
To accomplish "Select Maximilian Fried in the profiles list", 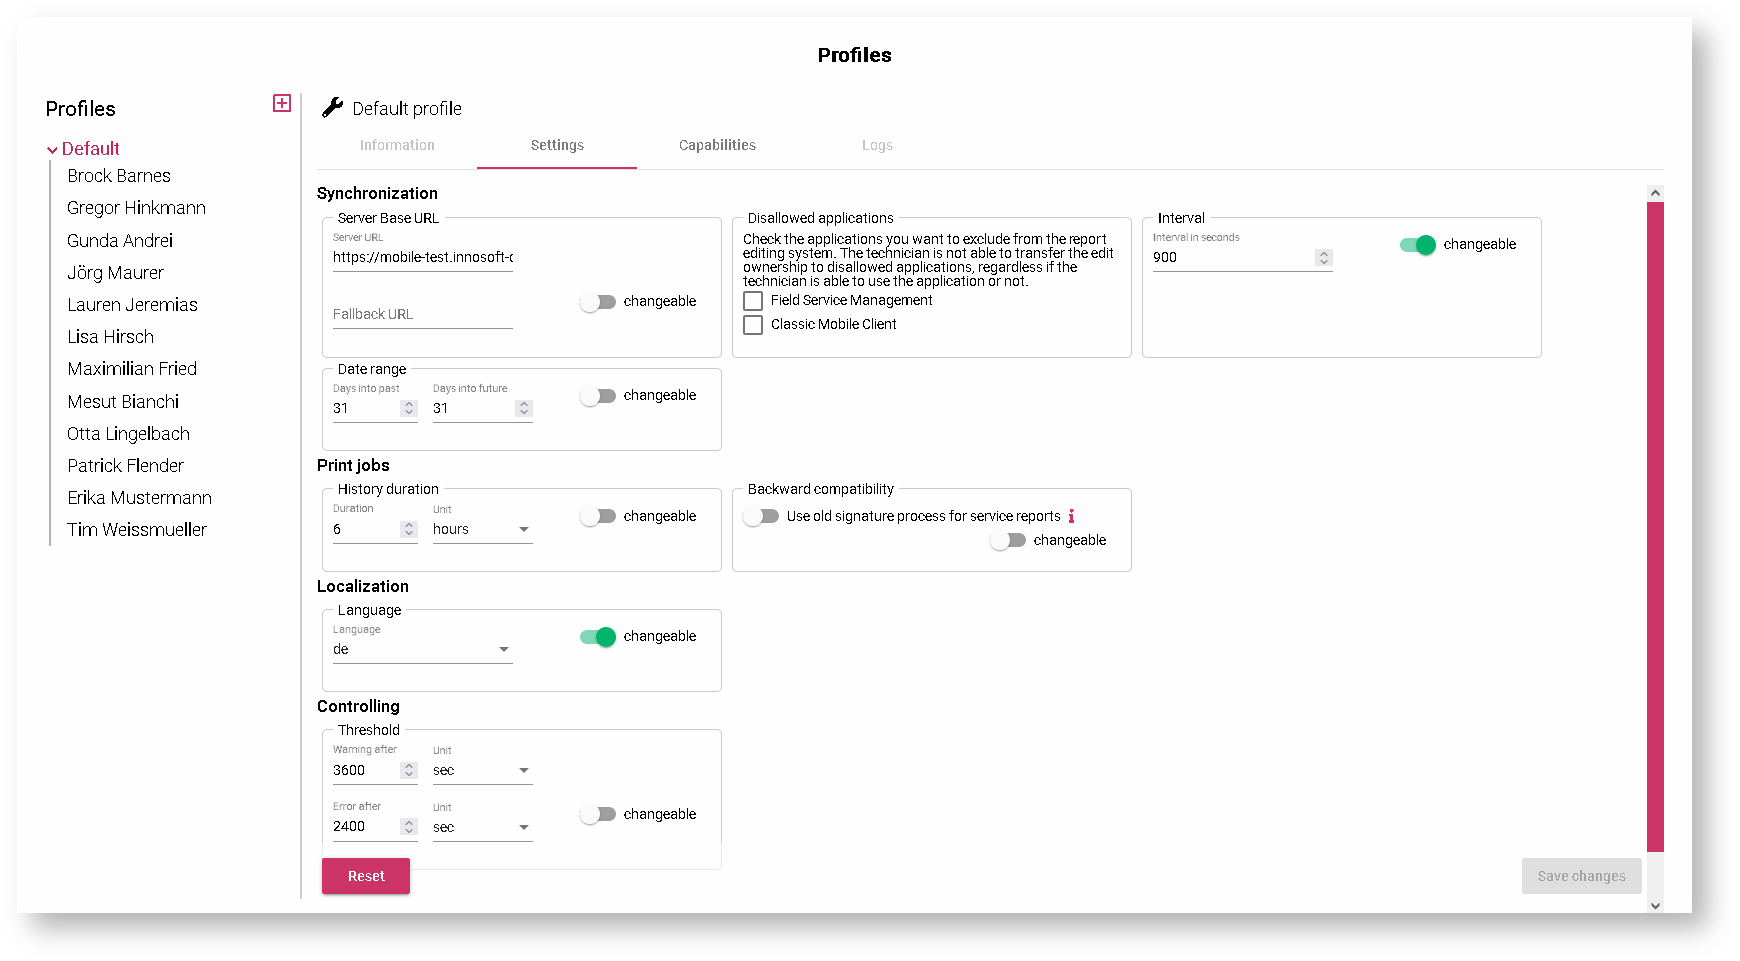I will coord(132,369).
